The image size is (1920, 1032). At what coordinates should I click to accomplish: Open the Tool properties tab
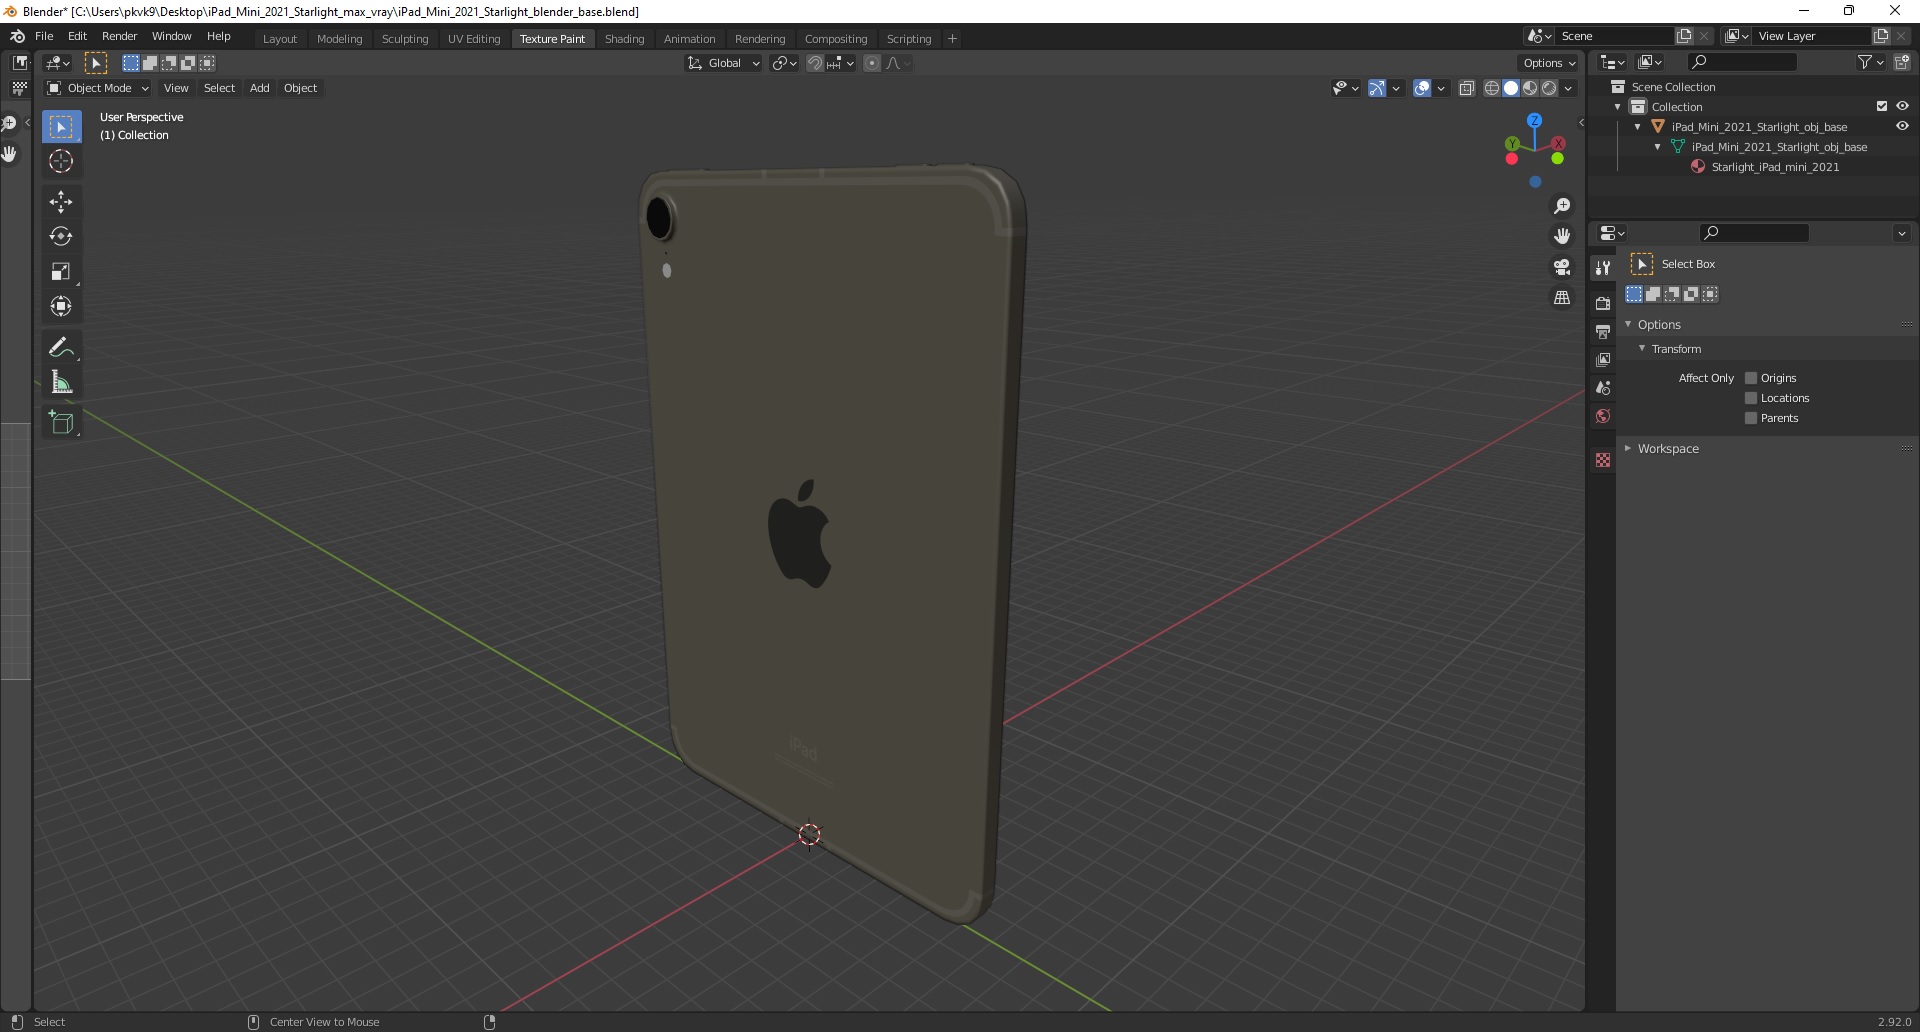[1603, 267]
